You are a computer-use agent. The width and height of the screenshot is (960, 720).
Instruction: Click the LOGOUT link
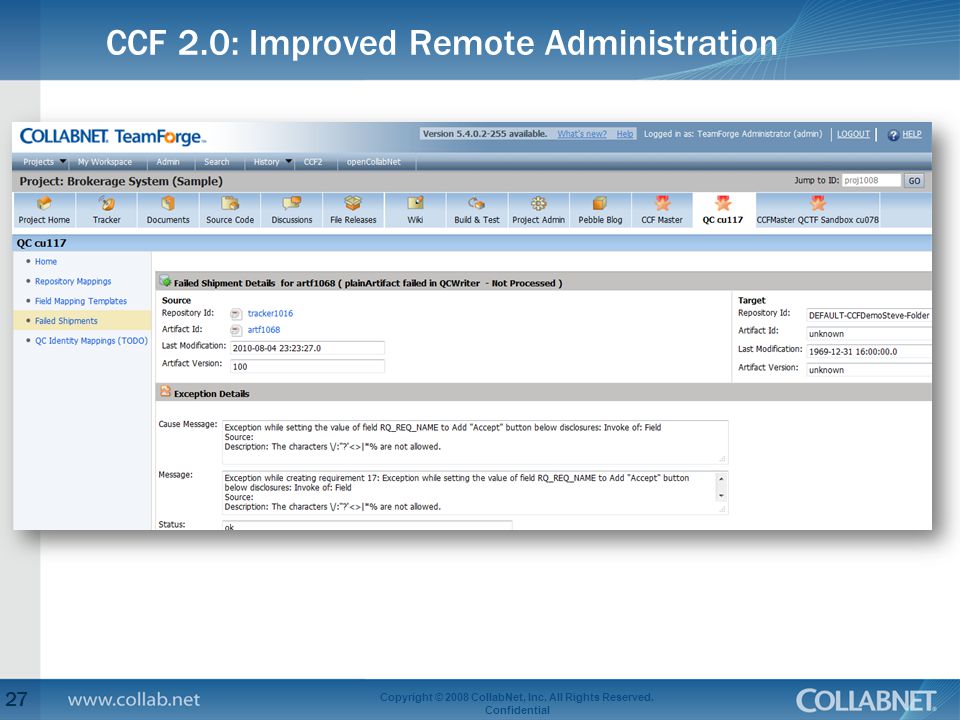click(853, 134)
